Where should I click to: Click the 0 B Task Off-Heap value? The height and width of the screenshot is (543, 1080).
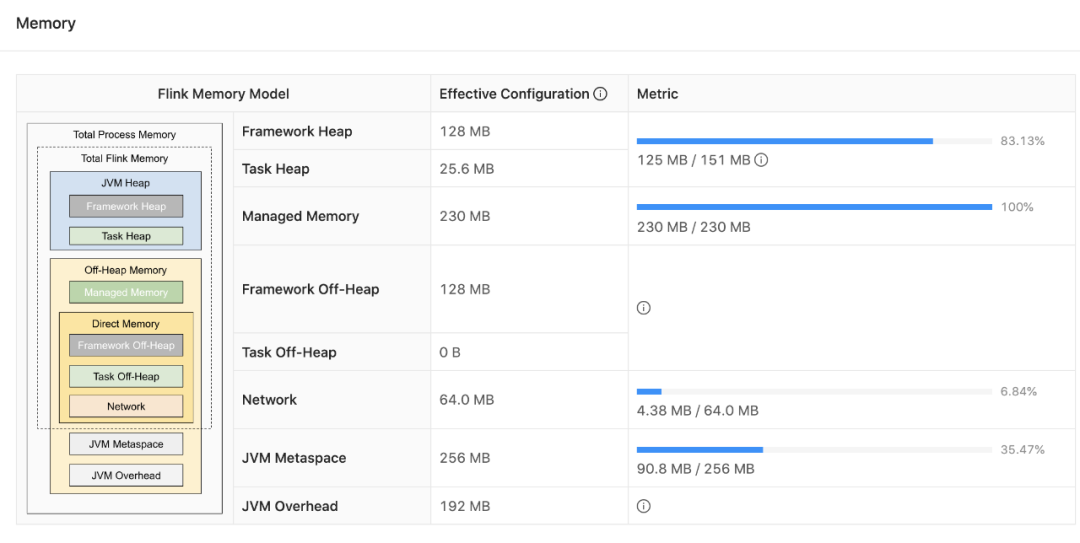click(450, 352)
